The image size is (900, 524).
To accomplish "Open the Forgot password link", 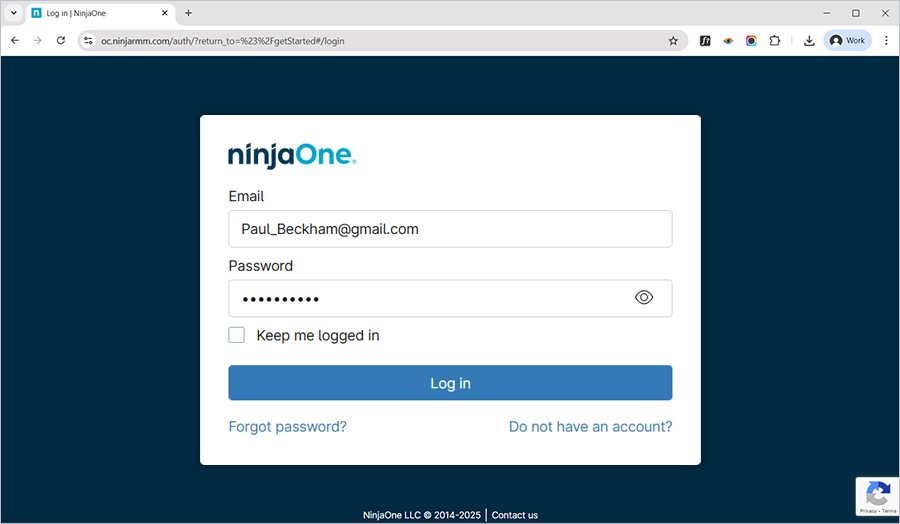I will (287, 427).
